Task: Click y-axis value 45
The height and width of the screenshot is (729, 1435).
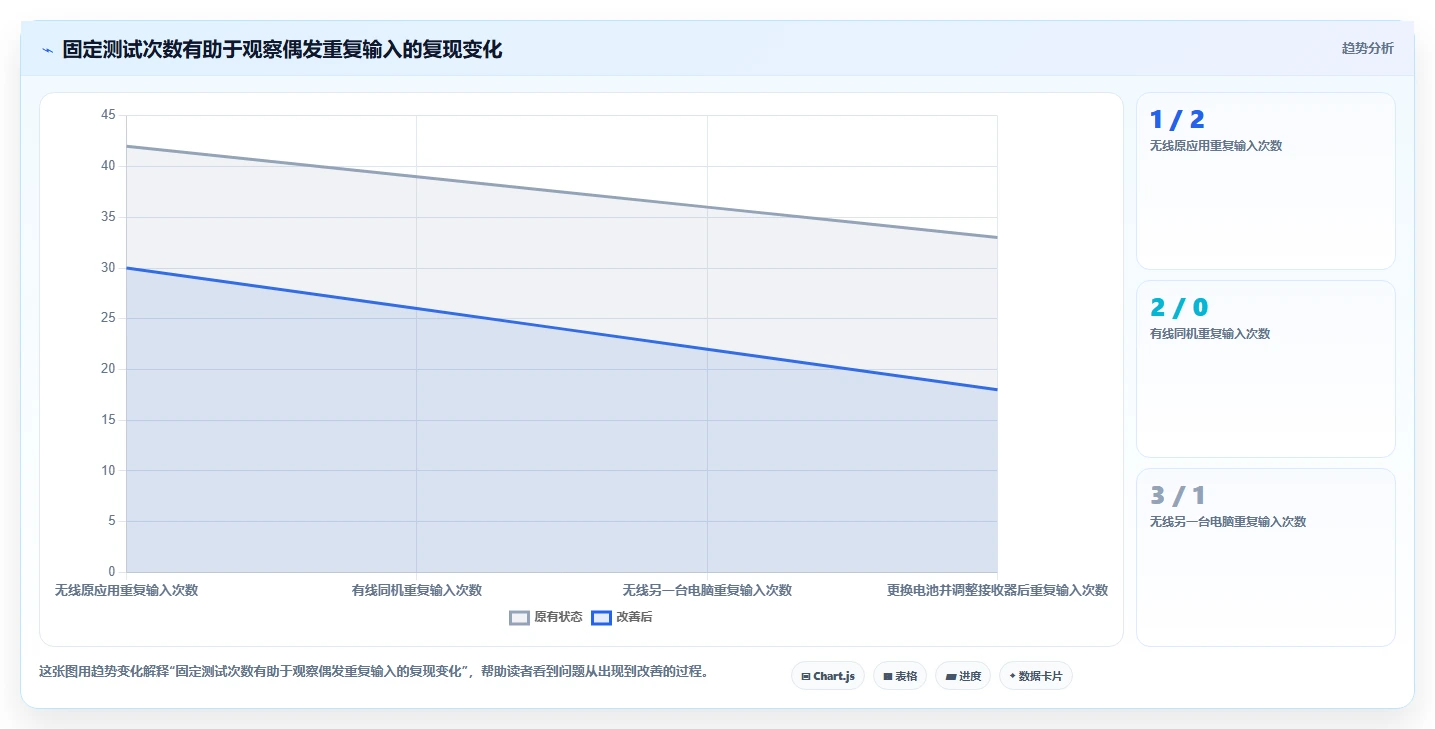Action: pyautogui.click(x=108, y=115)
